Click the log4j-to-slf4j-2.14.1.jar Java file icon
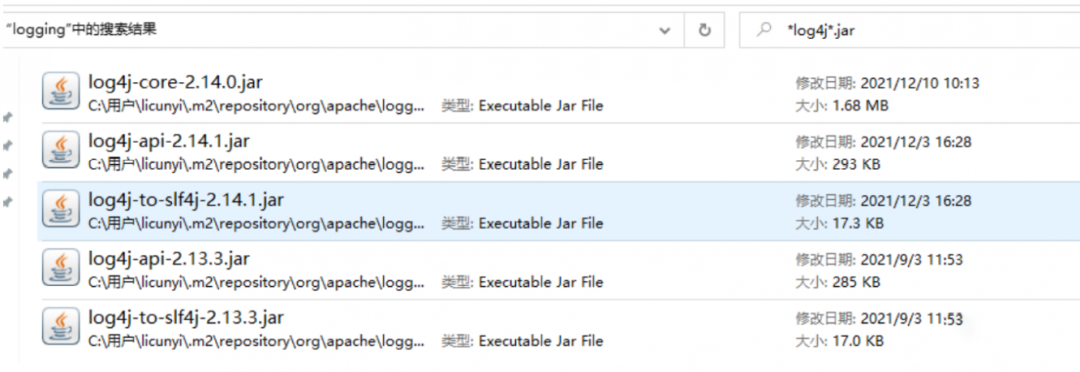 click(61, 209)
